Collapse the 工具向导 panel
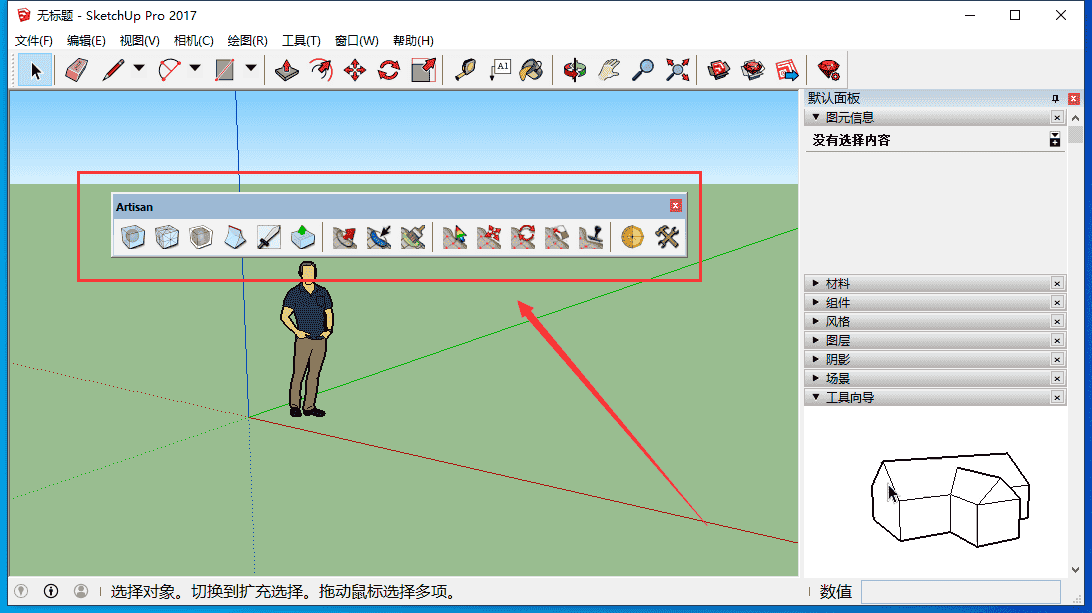This screenshot has height=613, width=1092. [816, 397]
